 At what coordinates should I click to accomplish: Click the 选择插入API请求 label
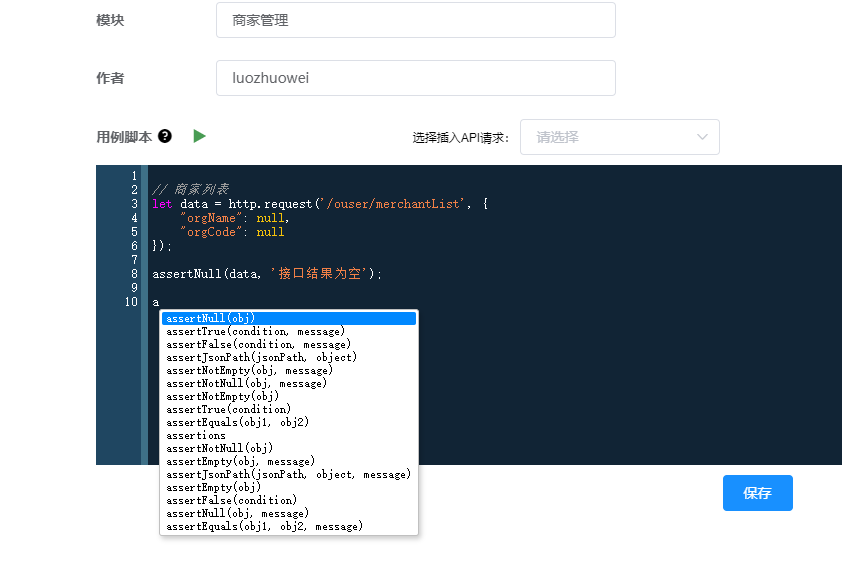460,138
